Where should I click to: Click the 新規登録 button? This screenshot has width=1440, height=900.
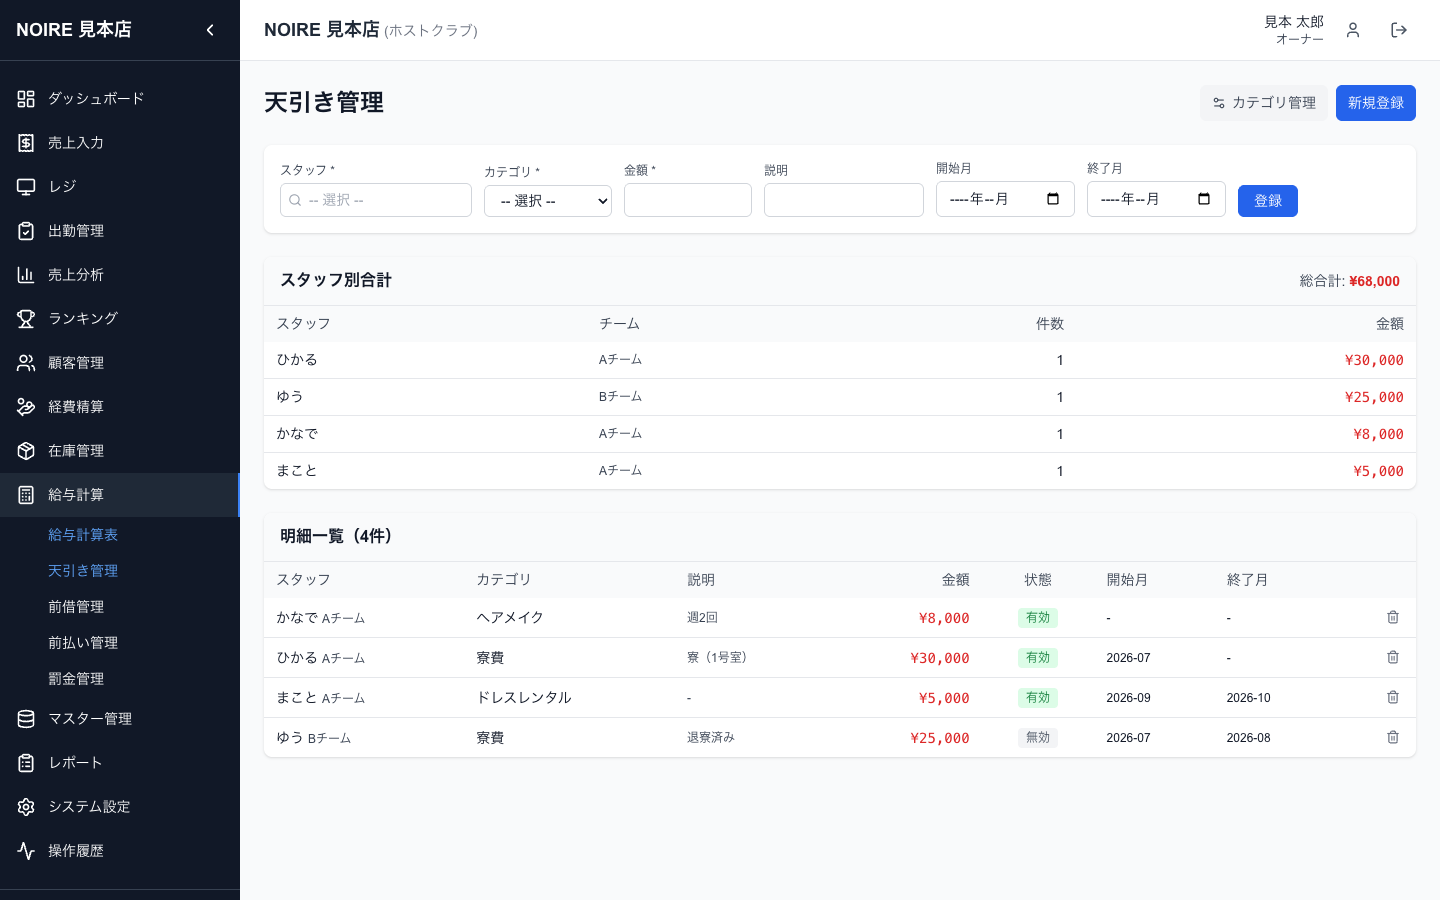tap(1376, 103)
